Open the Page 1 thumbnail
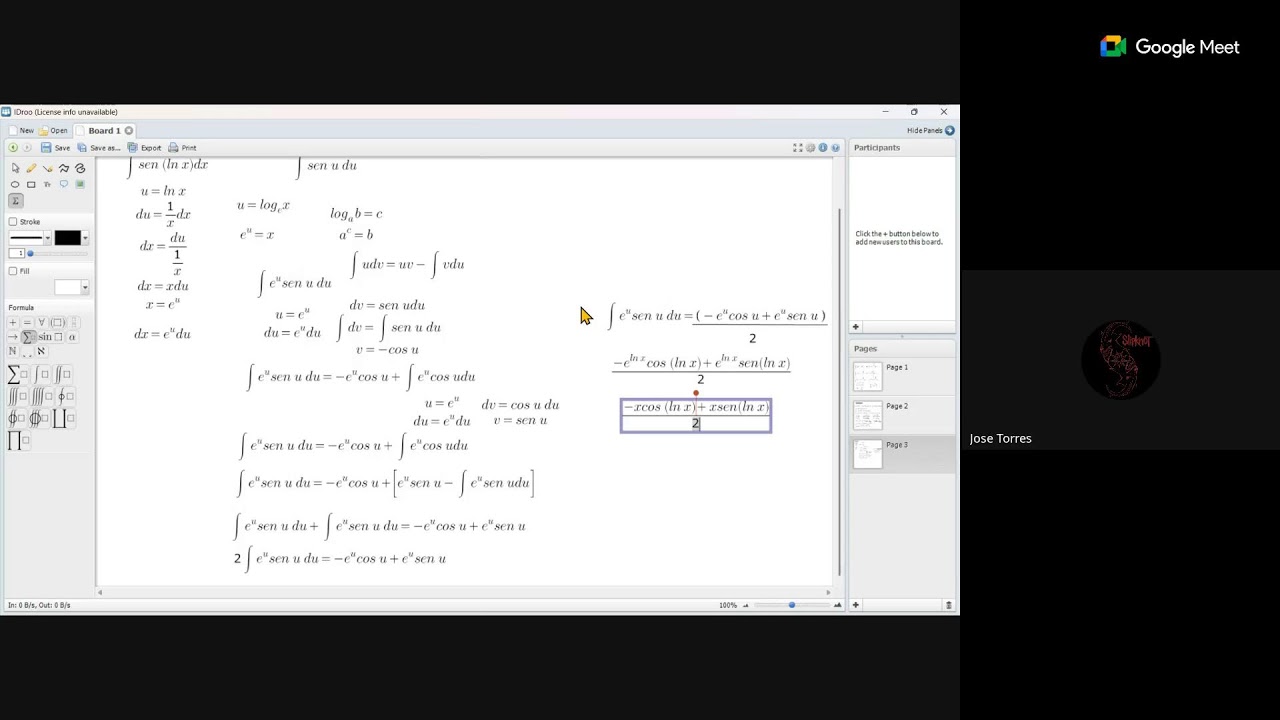This screenshot has width=1280, height=720. 868,377
